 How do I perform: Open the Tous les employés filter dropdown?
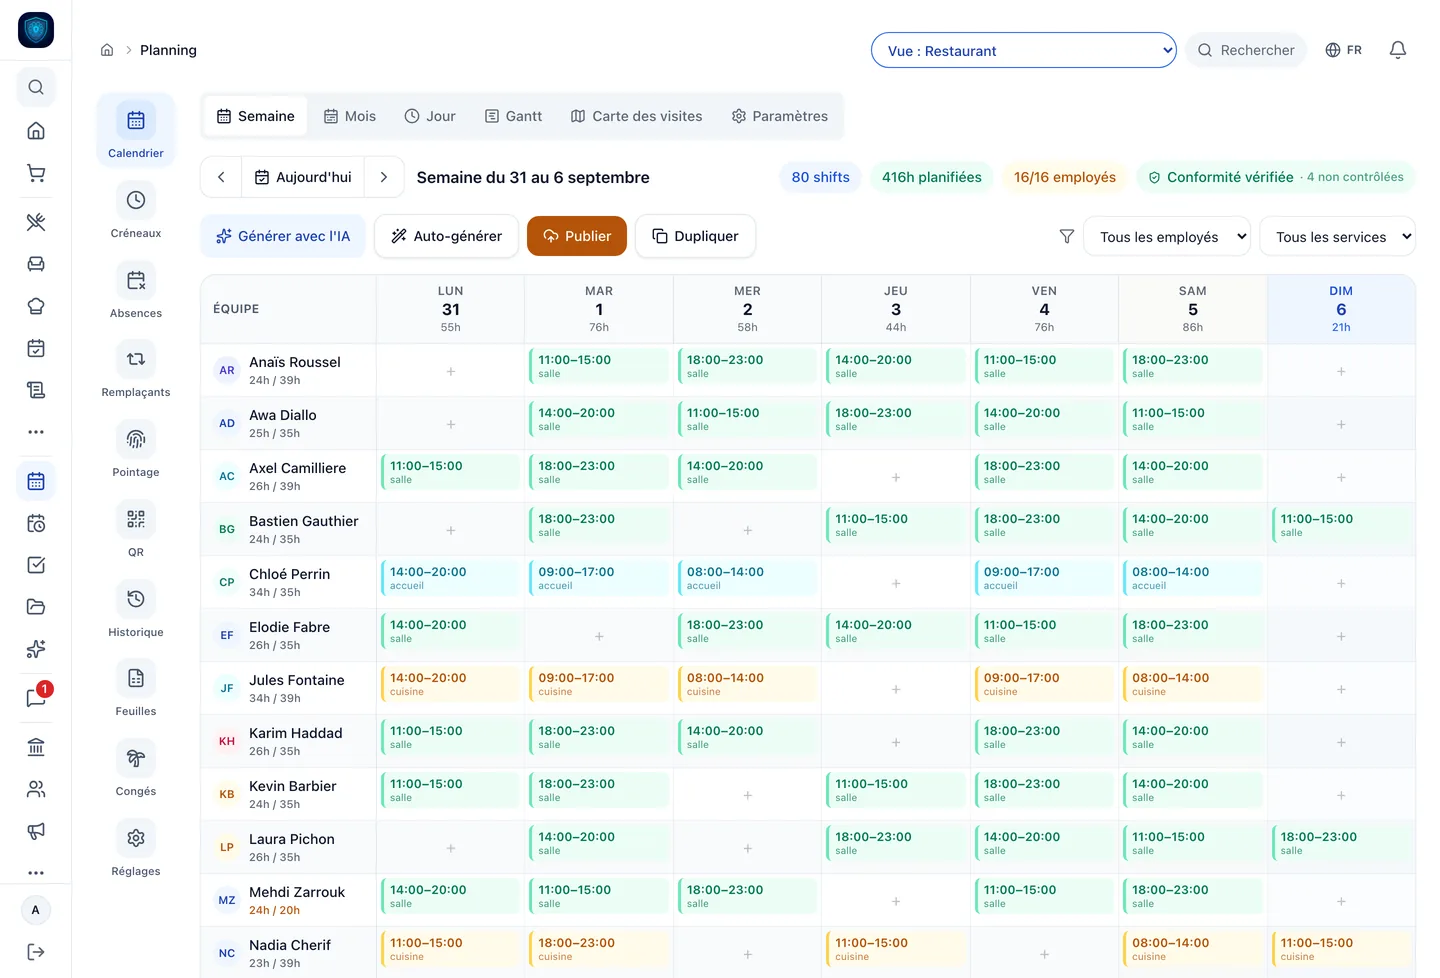[x=1167, y=237]
